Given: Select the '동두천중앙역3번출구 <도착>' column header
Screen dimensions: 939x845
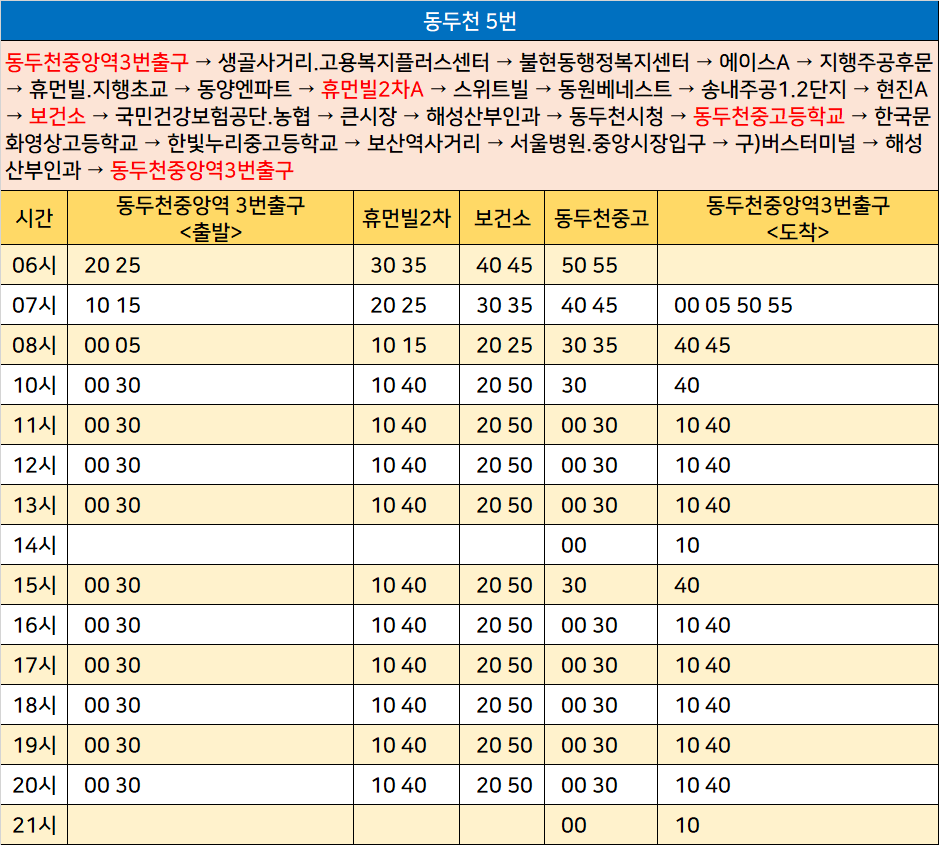Looking at the screenshot, I should tap(798, 217).
